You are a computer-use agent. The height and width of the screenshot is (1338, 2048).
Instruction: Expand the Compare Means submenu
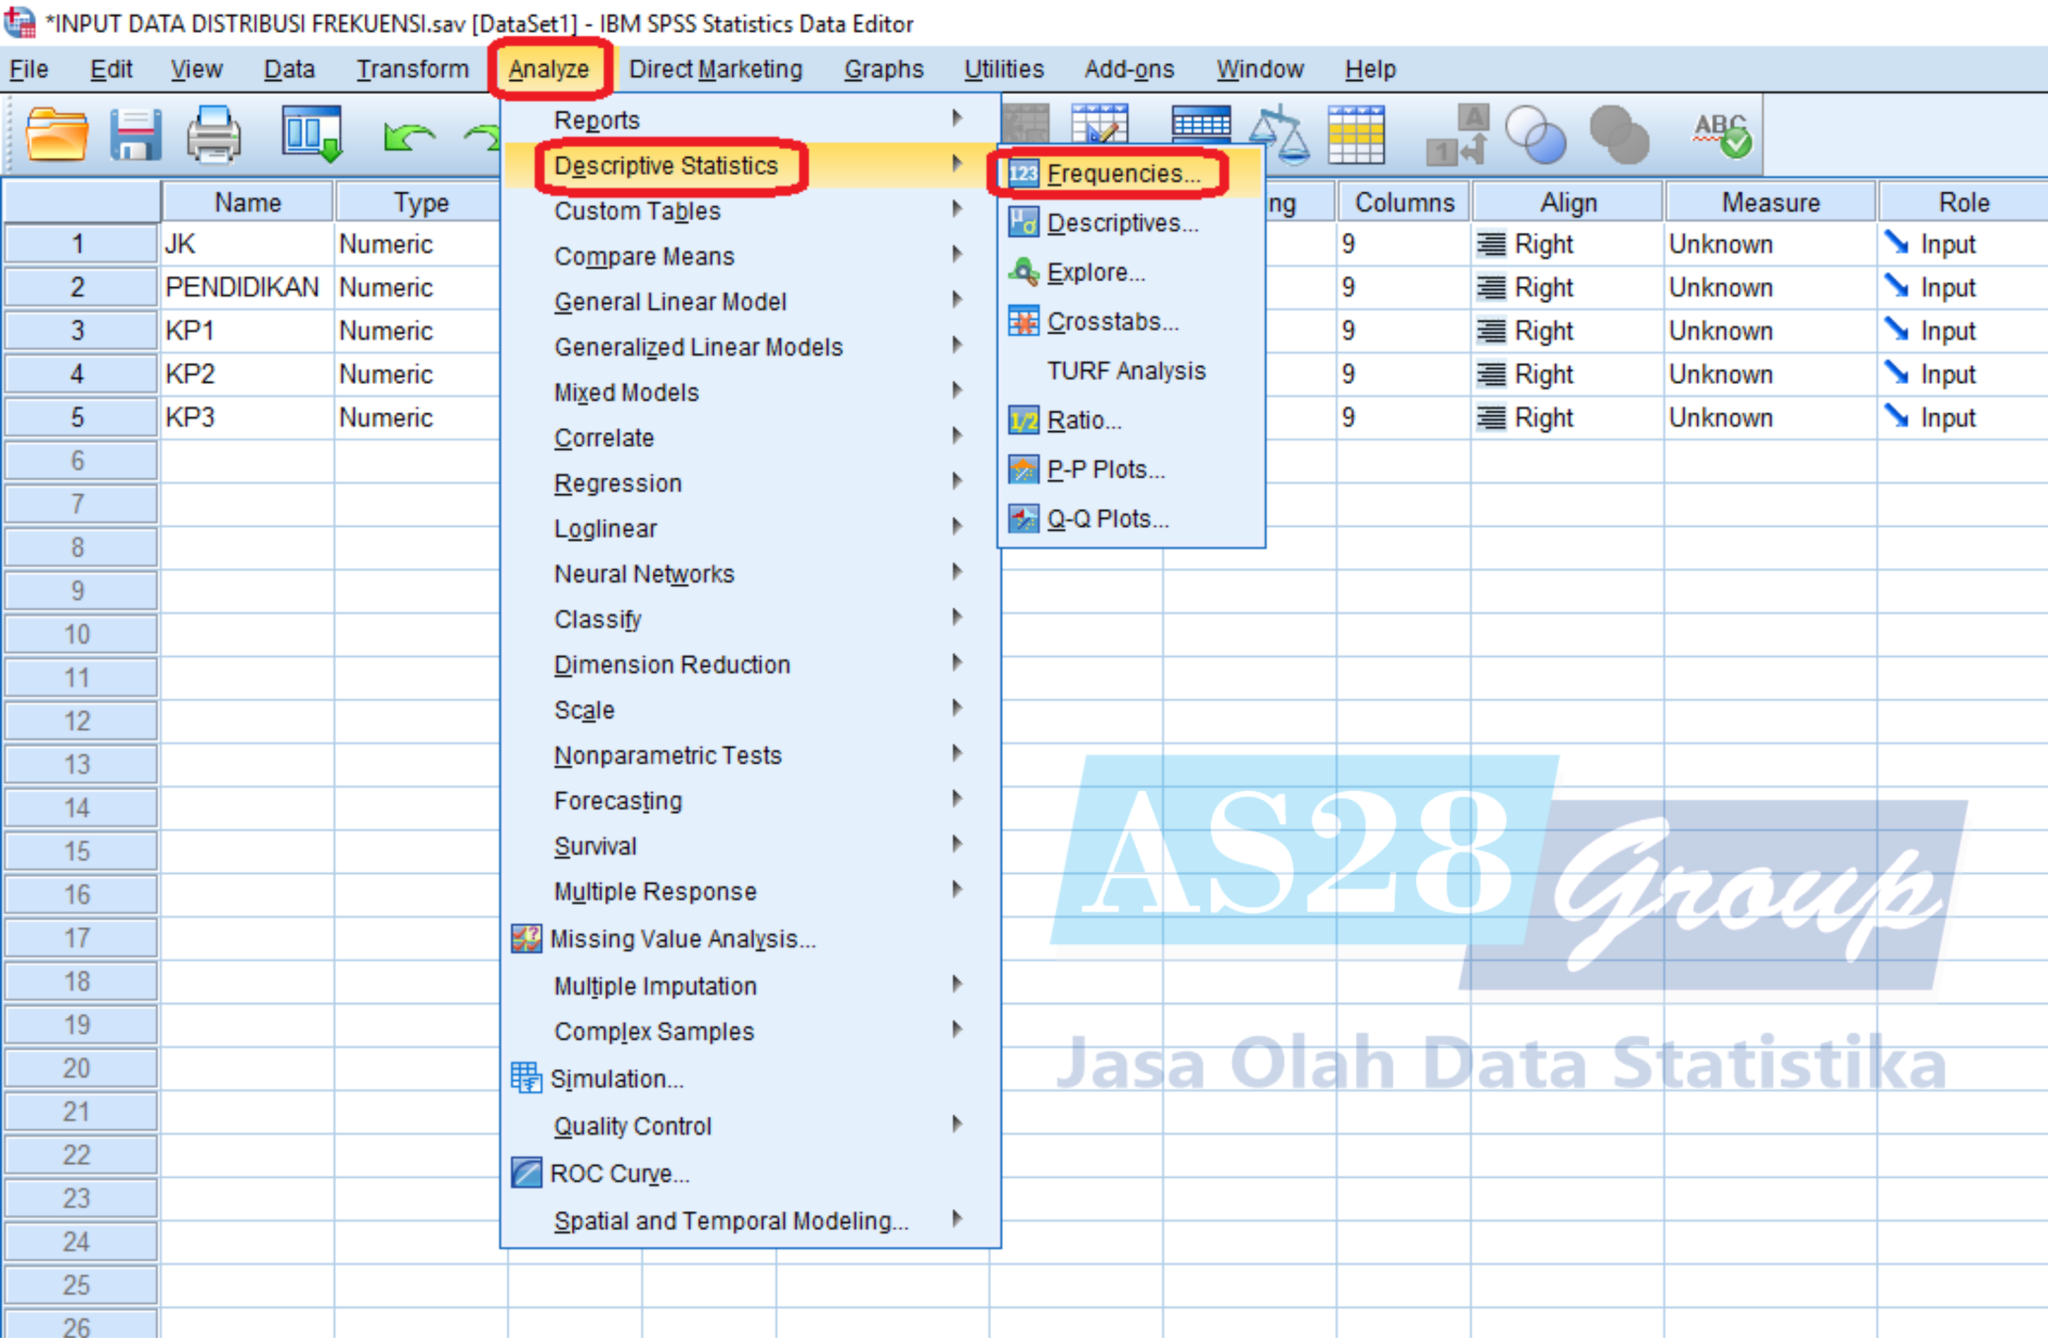643,256
